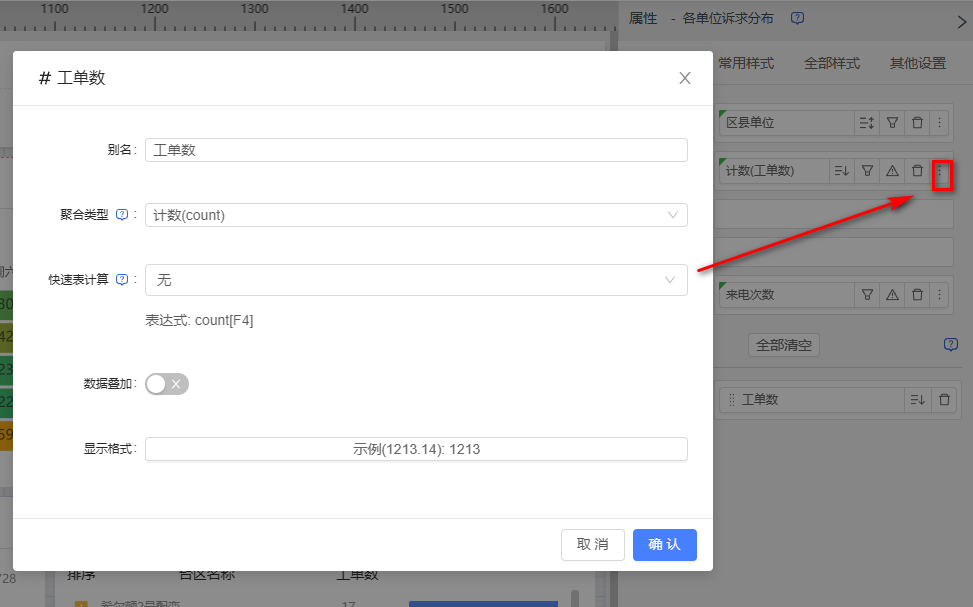Click the filter icon for 来电次数
Viewport: 973px width, 607px height.
[868, 295]
